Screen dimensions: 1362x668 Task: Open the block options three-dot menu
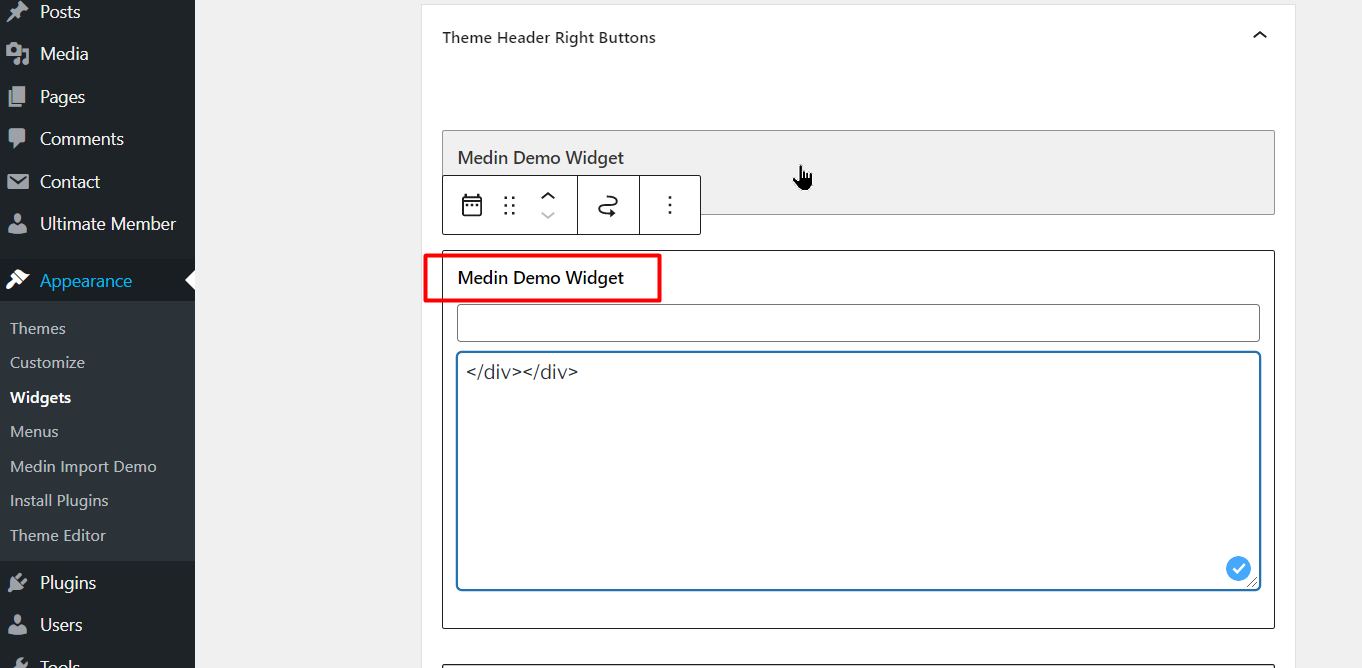click(x=670, y=205)
